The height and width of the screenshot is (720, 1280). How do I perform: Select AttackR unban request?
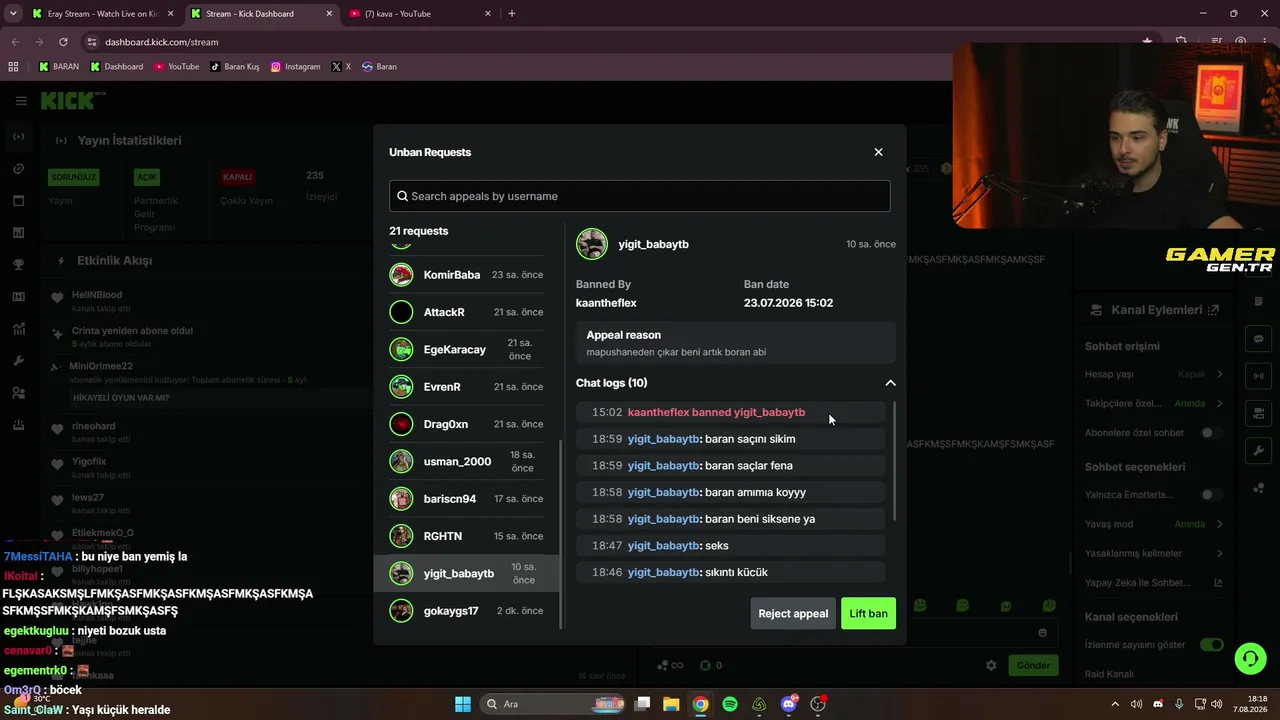click(x=466, y=312)
